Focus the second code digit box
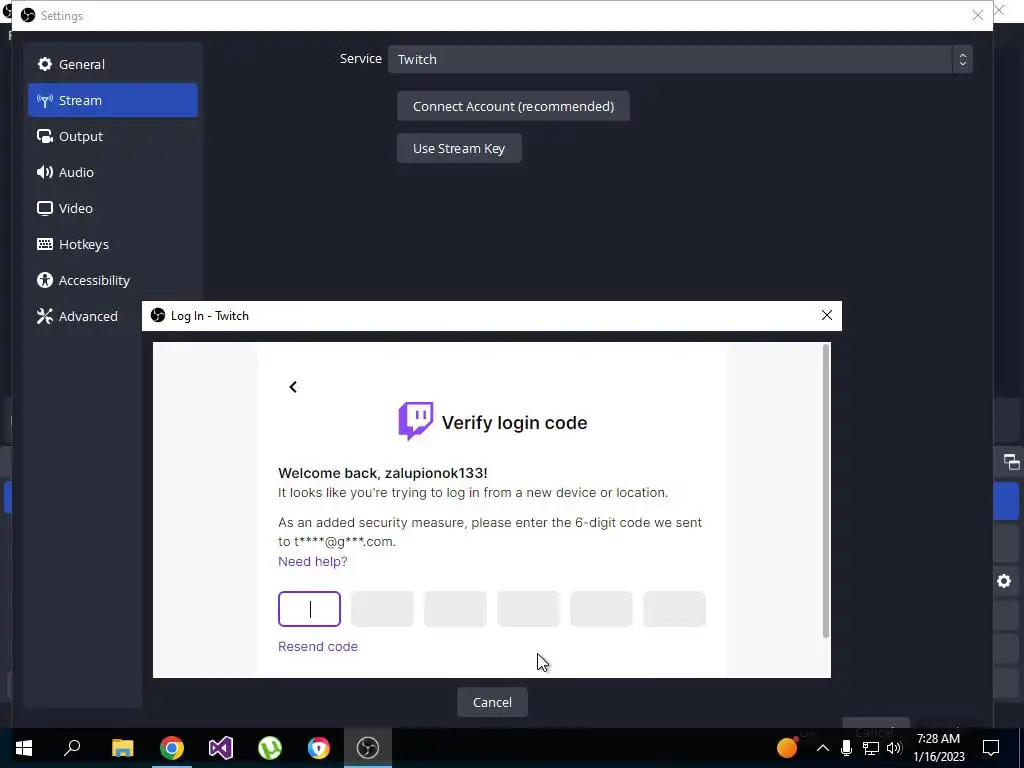Image resolution: width=1024 pixels, height=768 pixels. point(382,609)
